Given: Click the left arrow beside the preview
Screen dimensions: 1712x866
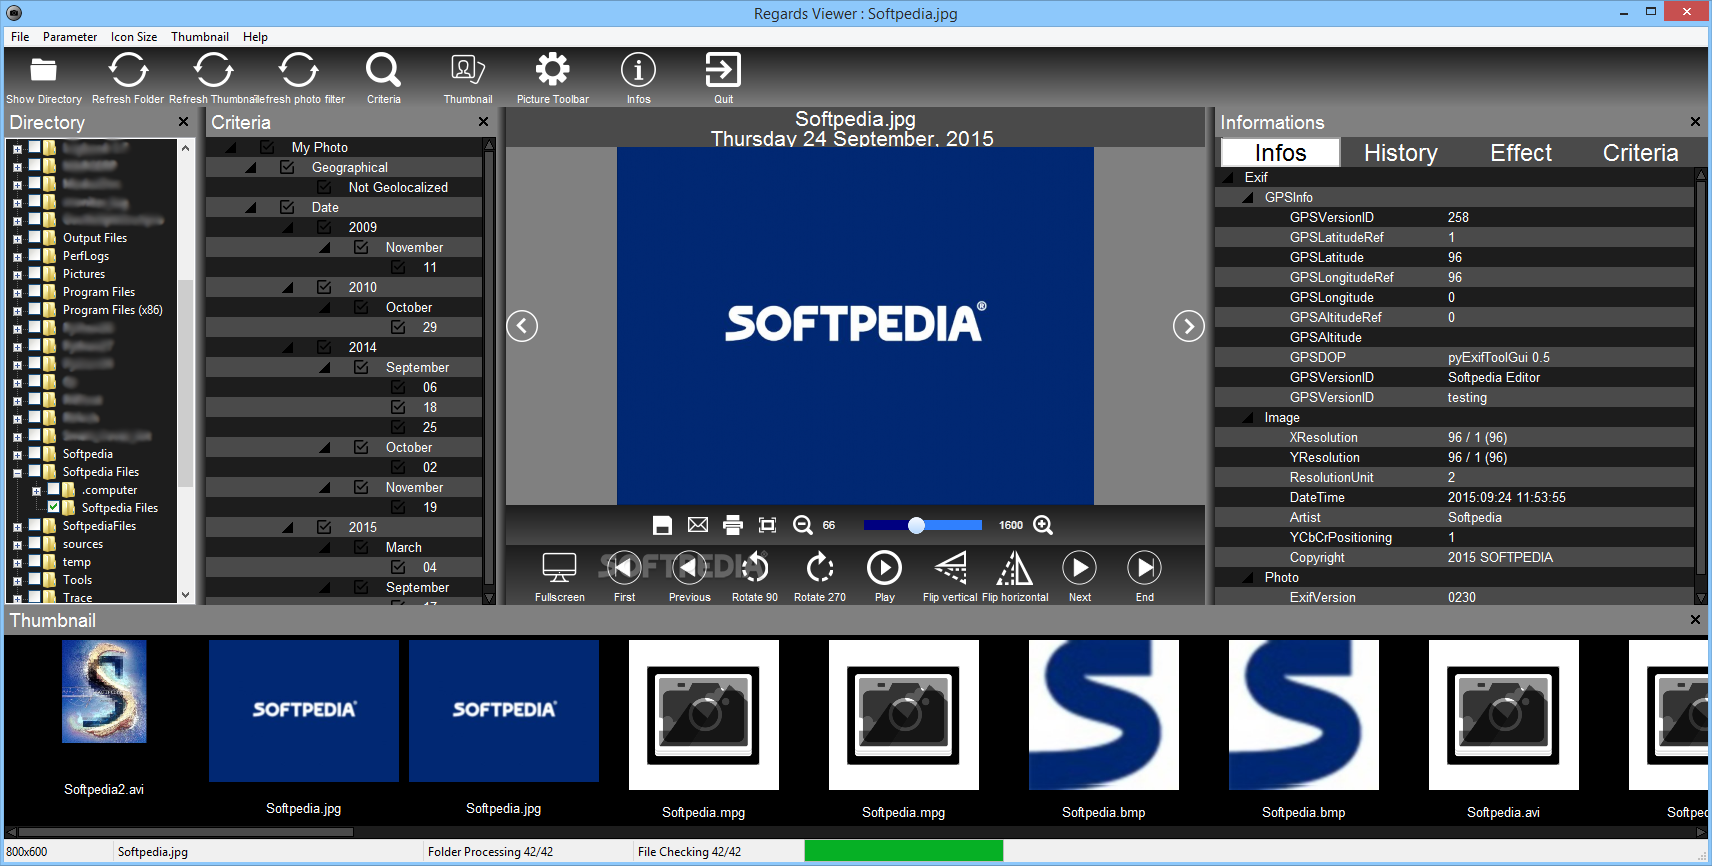Looking at the screenshot, I should point(522,326).
